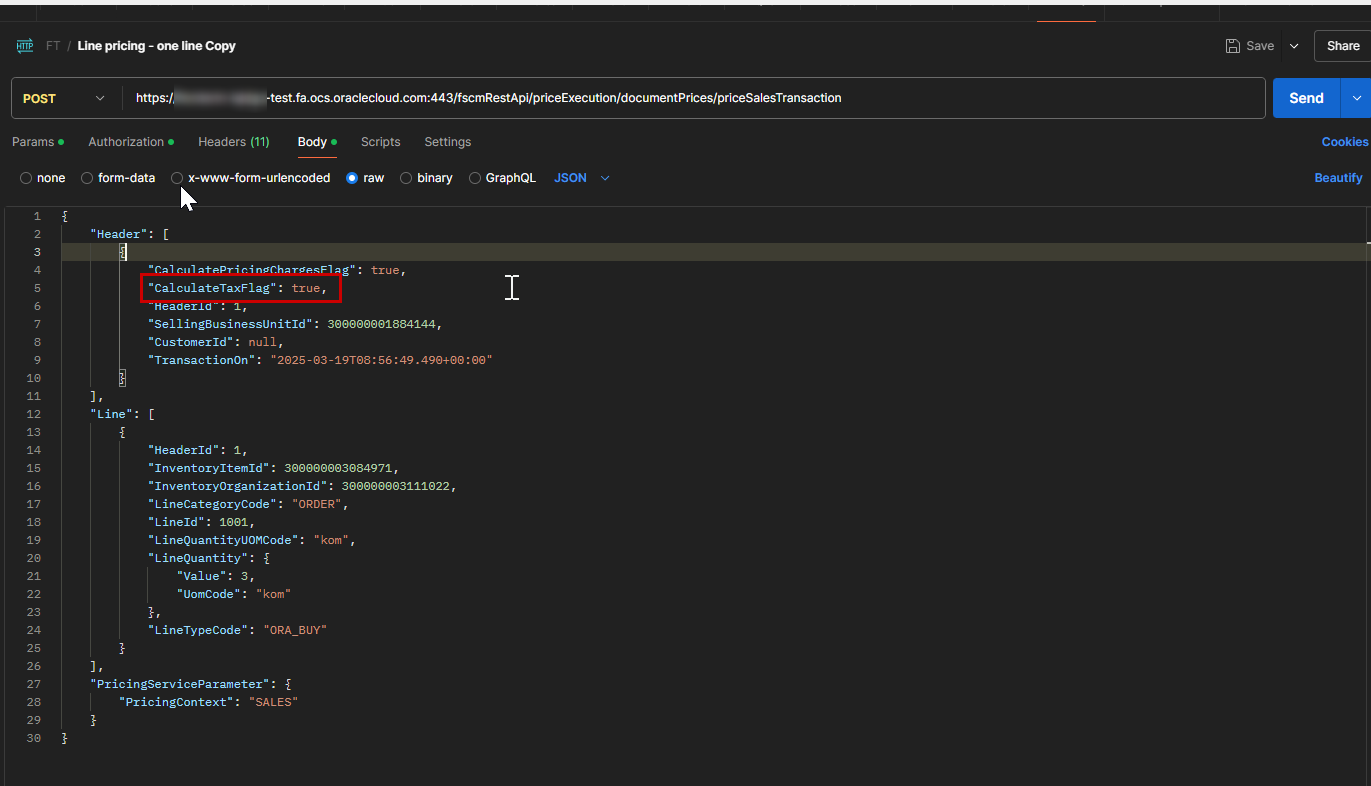Image resolution: width=1371 pixels, height=786 pixels.
Task: Click the "PricingContext" value "SALES"
Action: (x=273, y=702)
